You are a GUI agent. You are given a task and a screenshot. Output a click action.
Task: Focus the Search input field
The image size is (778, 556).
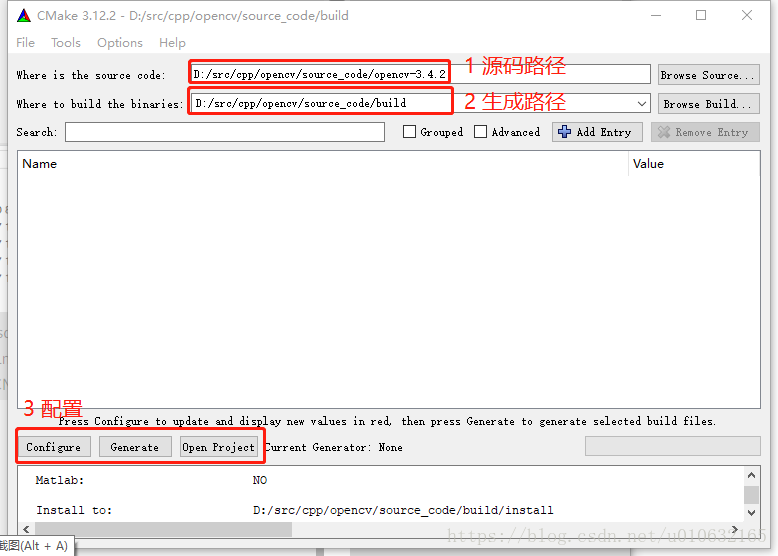pos(225,132)
